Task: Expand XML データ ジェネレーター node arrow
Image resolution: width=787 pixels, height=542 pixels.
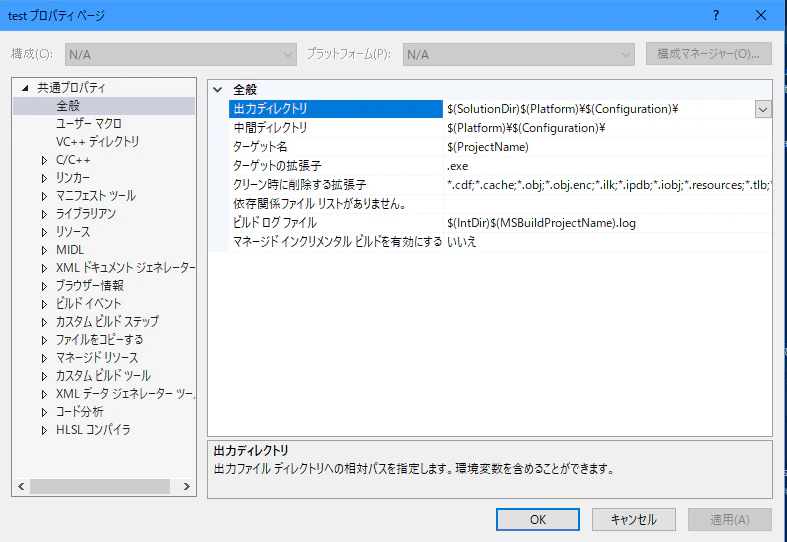Action: click(45, 394)
